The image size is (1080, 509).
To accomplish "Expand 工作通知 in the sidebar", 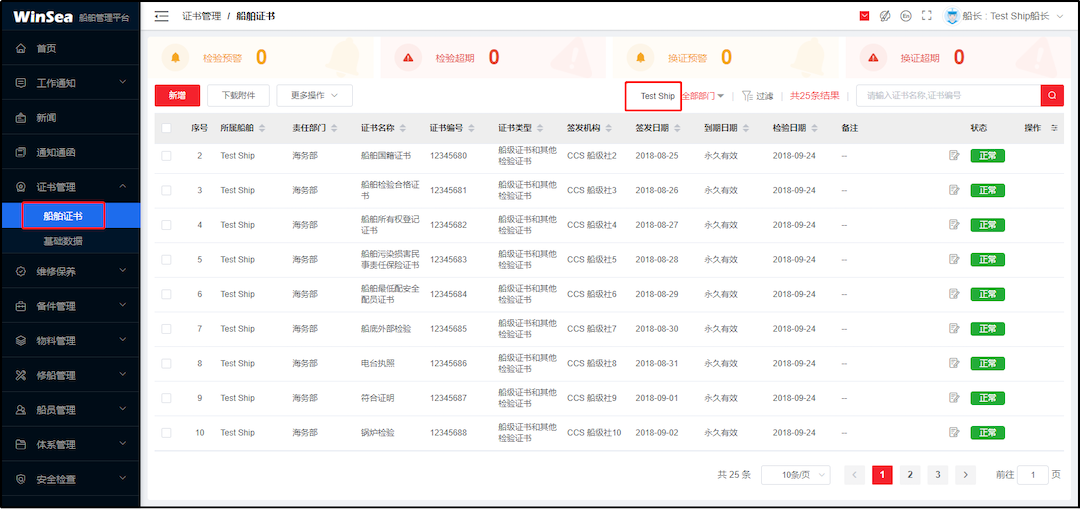I will point(70,83).
